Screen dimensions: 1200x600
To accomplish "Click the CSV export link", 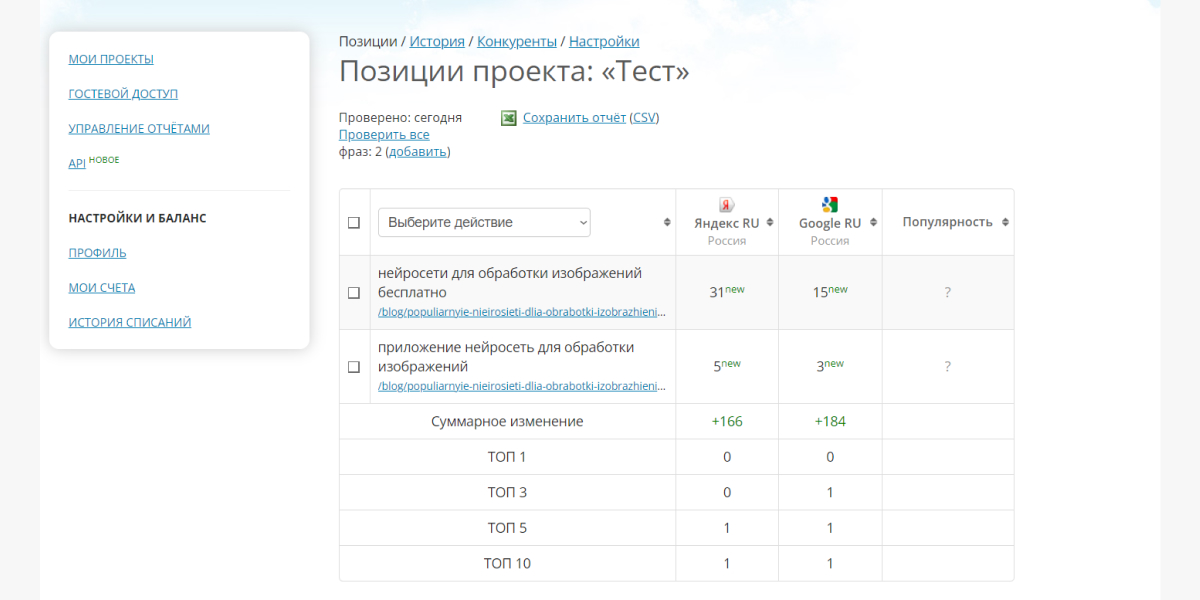I will coord(645,117).
